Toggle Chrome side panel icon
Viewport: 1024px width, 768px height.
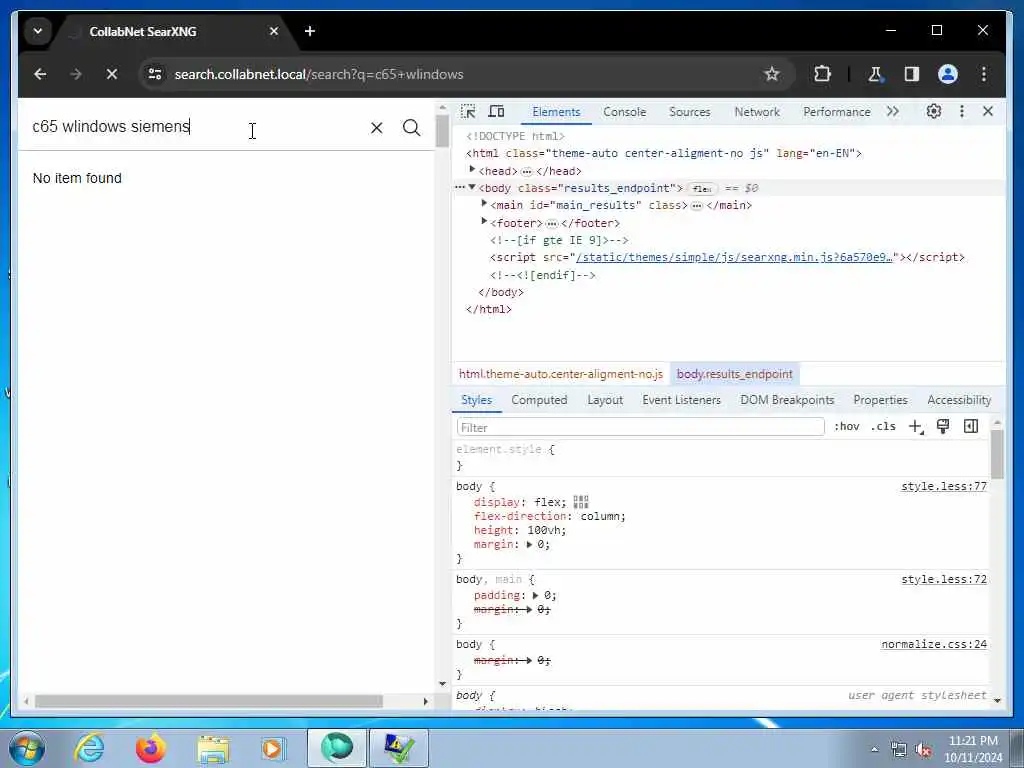point(912,74)
